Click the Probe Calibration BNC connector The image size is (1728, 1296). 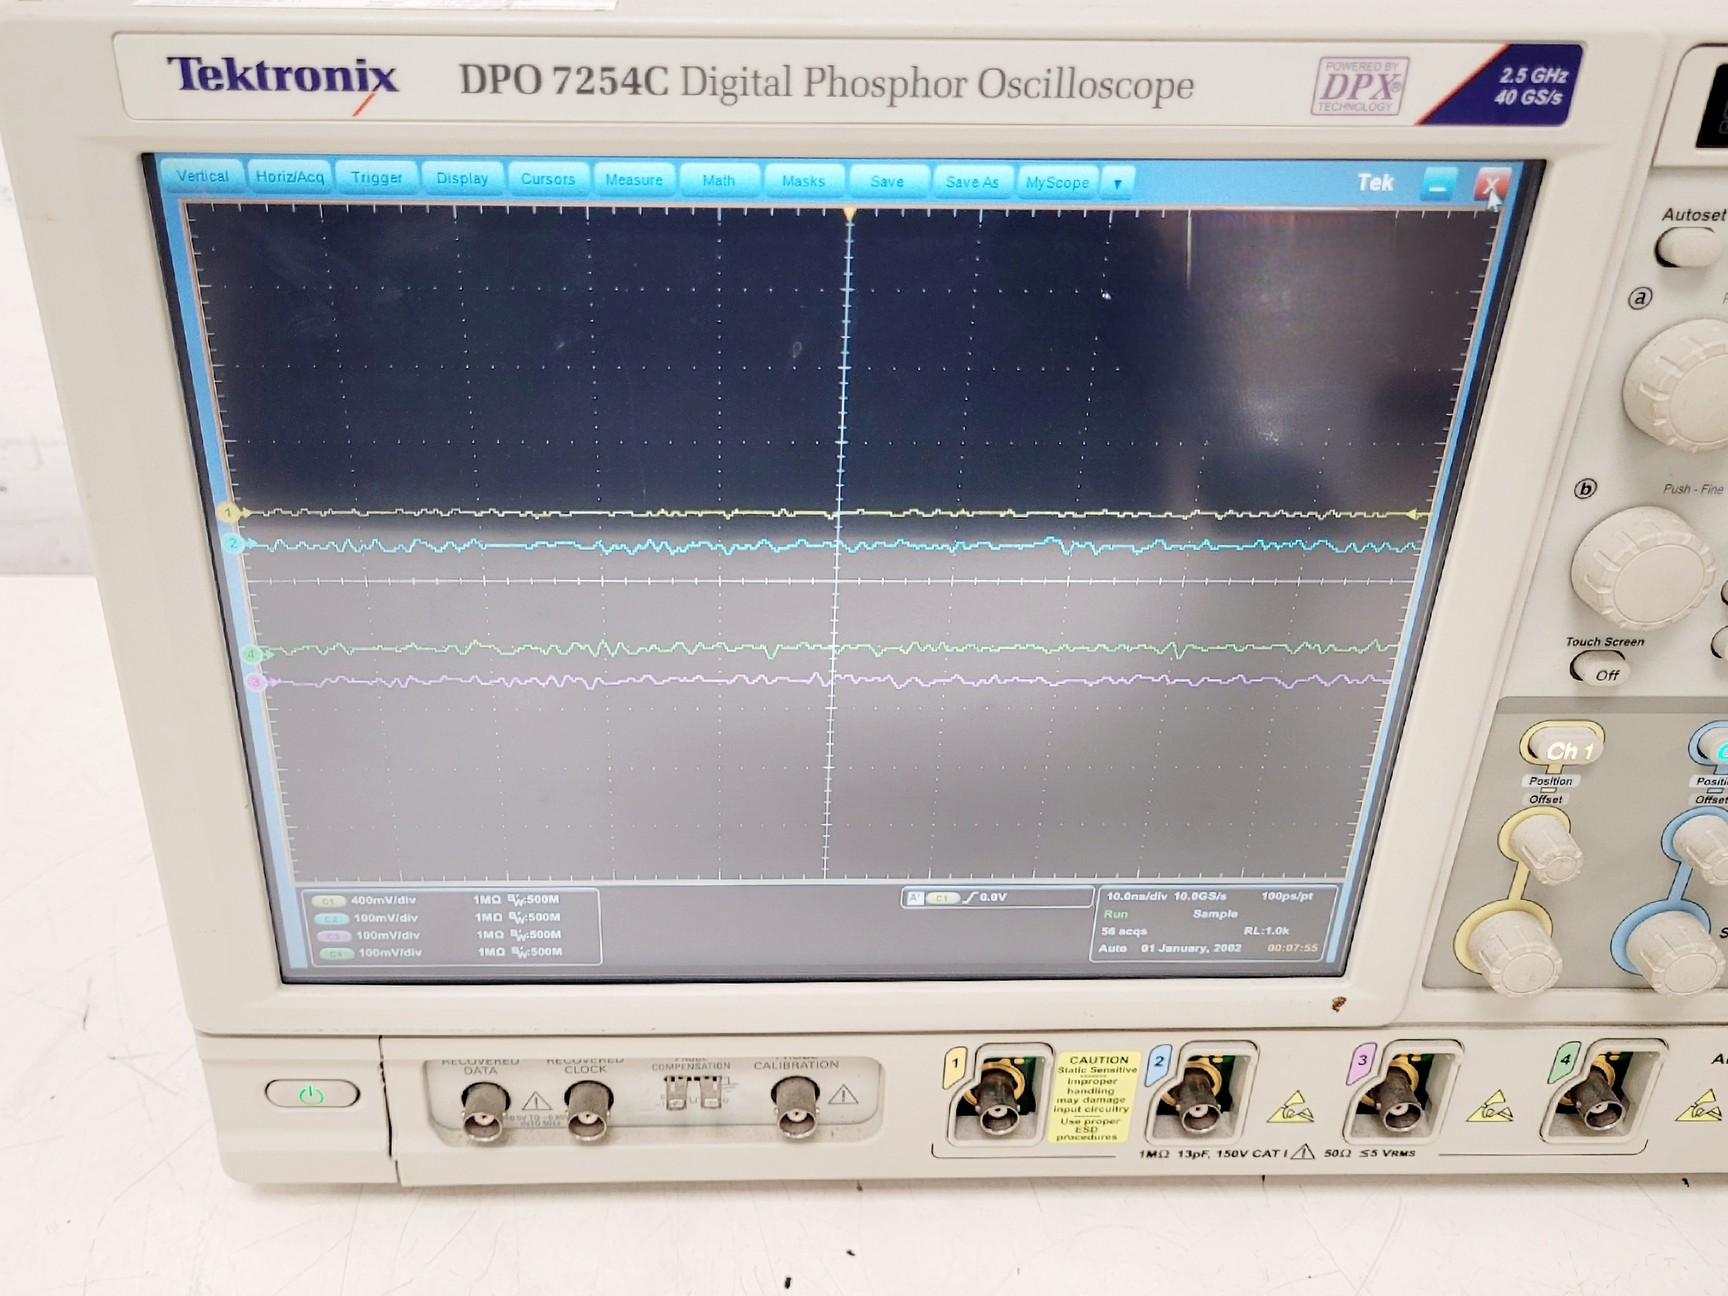click(797, 1107)
